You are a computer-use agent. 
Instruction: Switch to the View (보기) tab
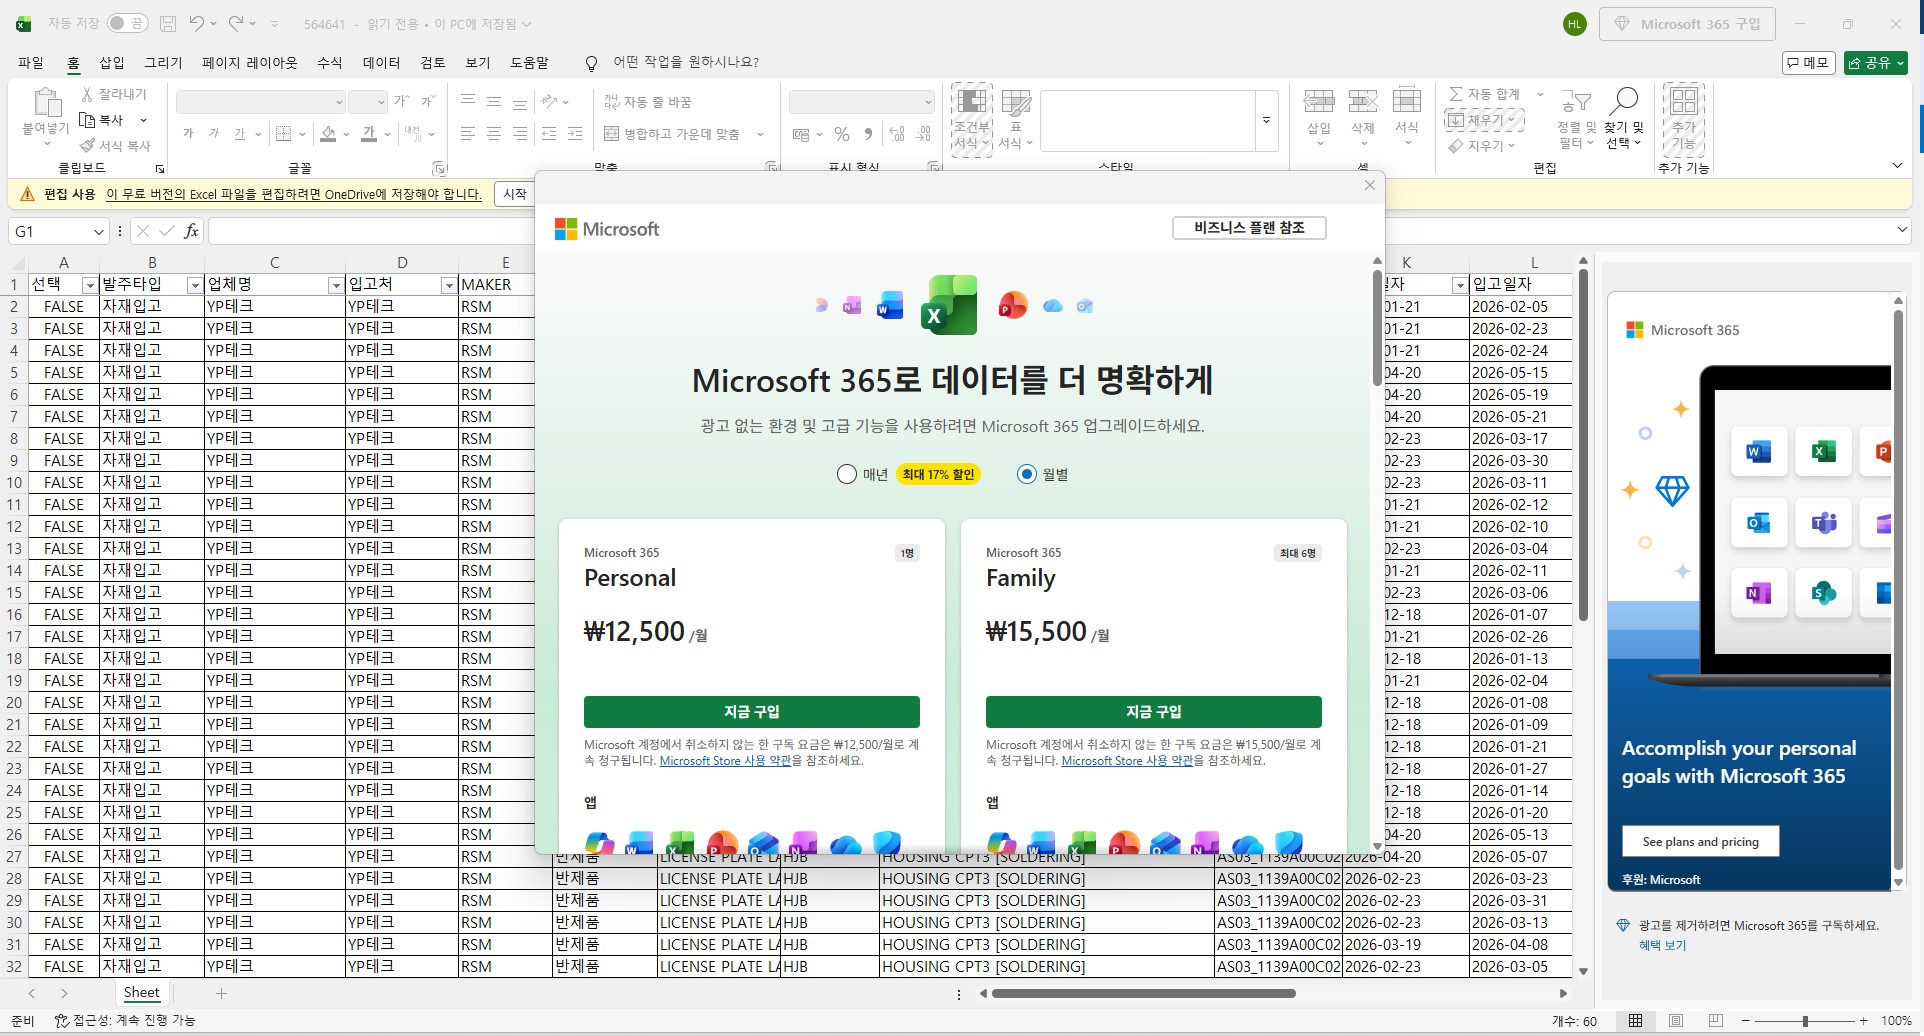pos(478,62)
